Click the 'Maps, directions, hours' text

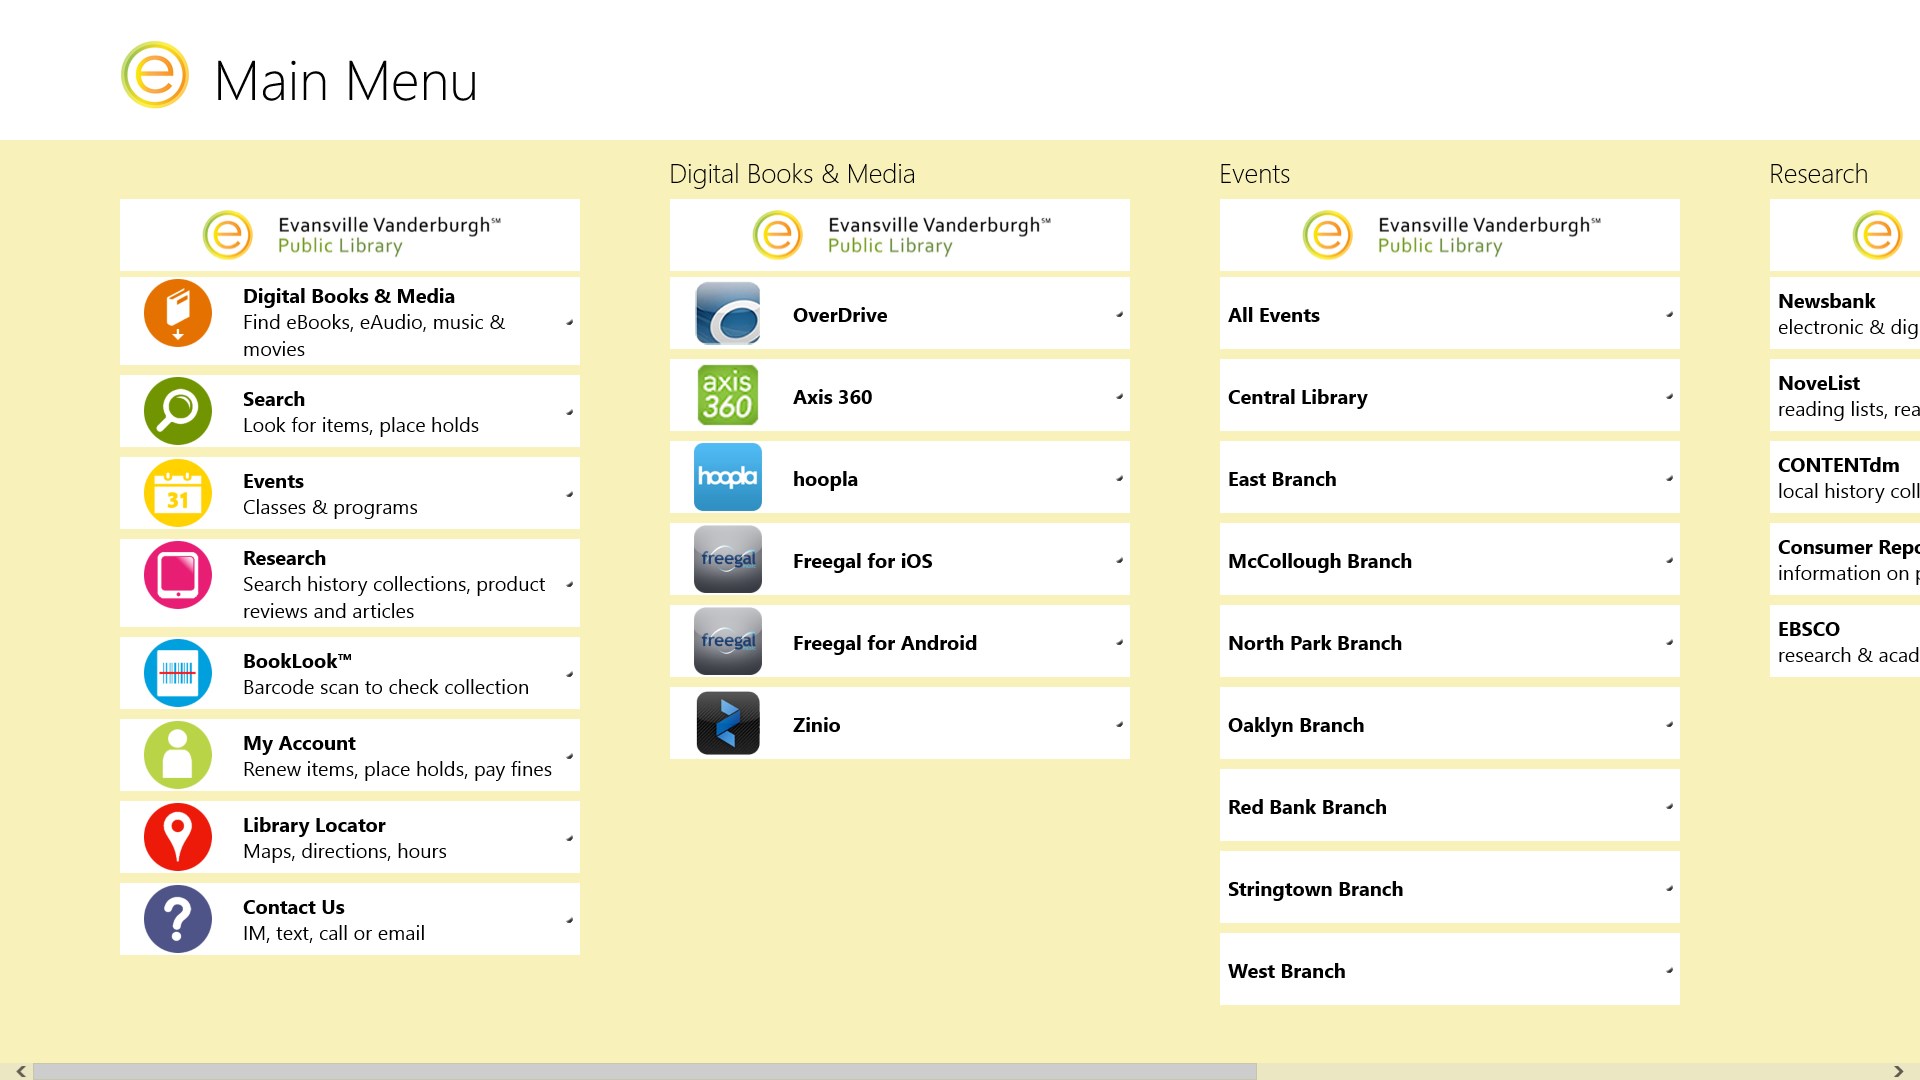(x=345, y=851)
